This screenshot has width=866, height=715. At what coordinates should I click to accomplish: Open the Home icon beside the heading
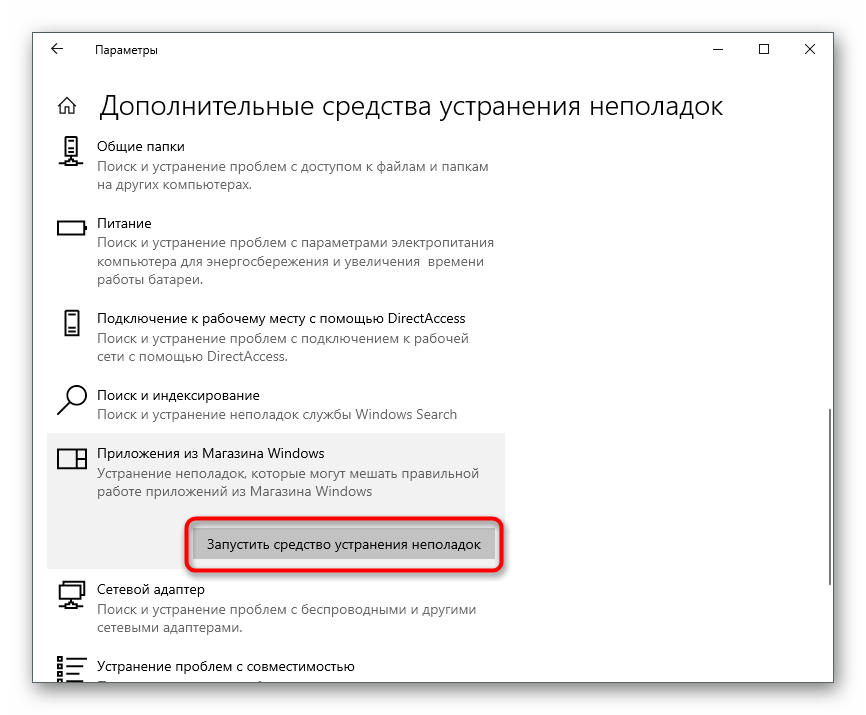point(67,105)
